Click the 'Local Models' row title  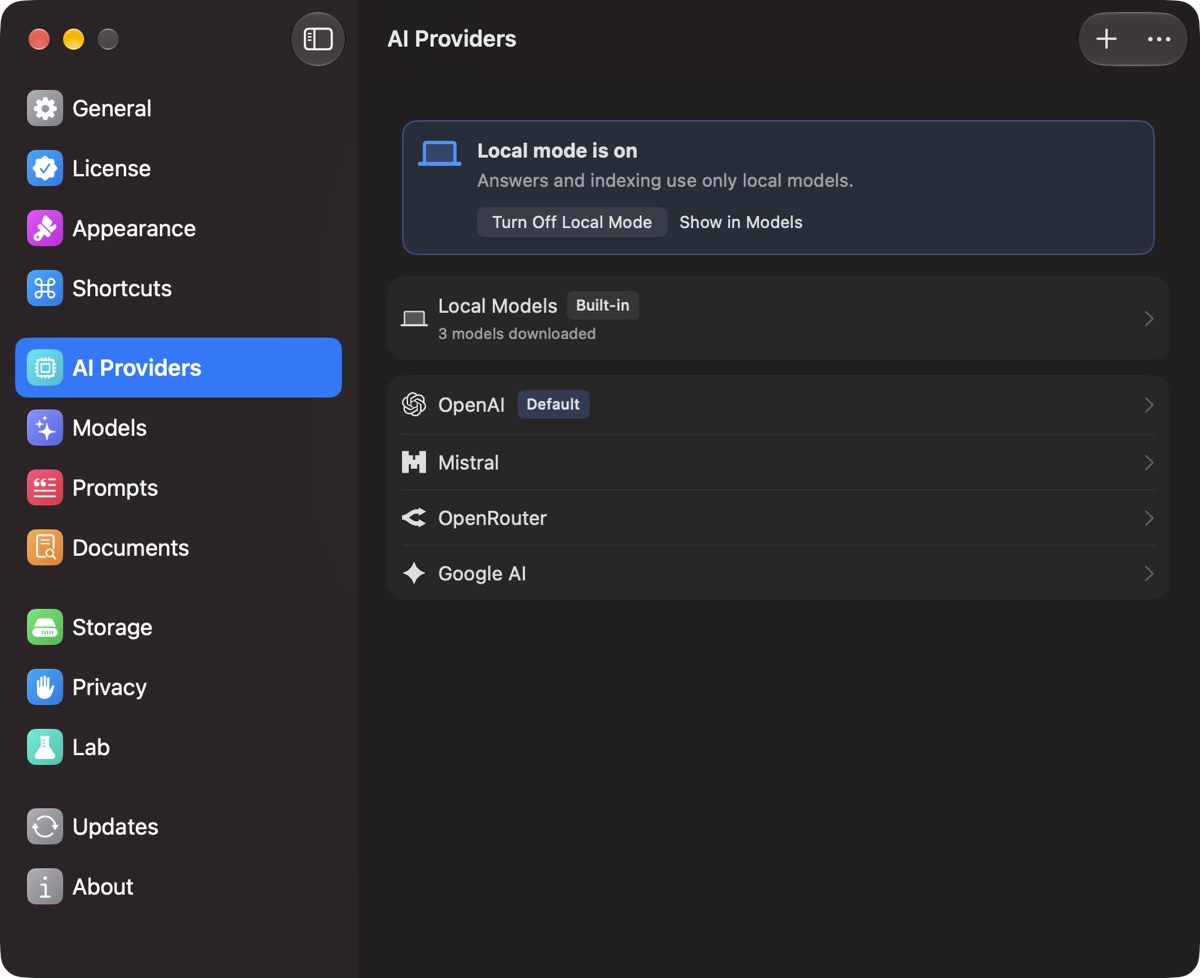click(498, 306)
